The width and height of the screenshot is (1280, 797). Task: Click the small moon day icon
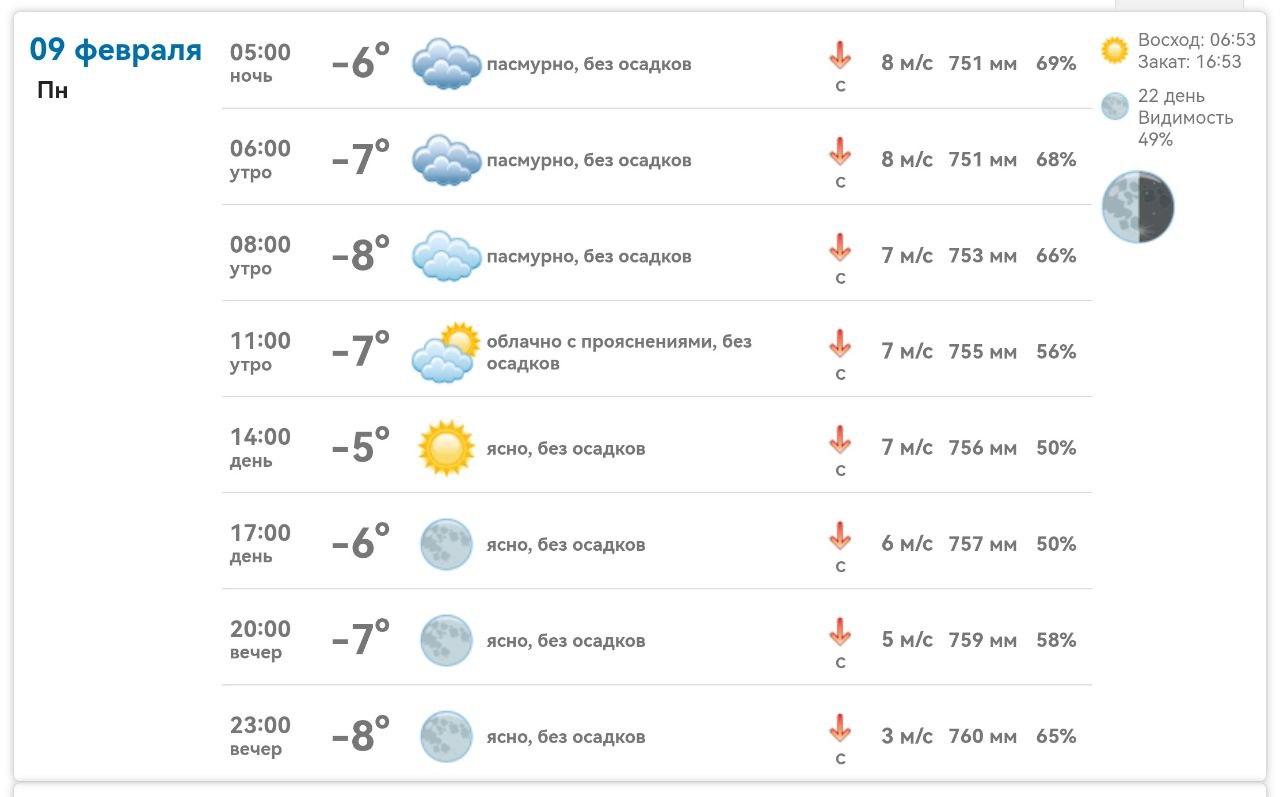pos(1114,106)
